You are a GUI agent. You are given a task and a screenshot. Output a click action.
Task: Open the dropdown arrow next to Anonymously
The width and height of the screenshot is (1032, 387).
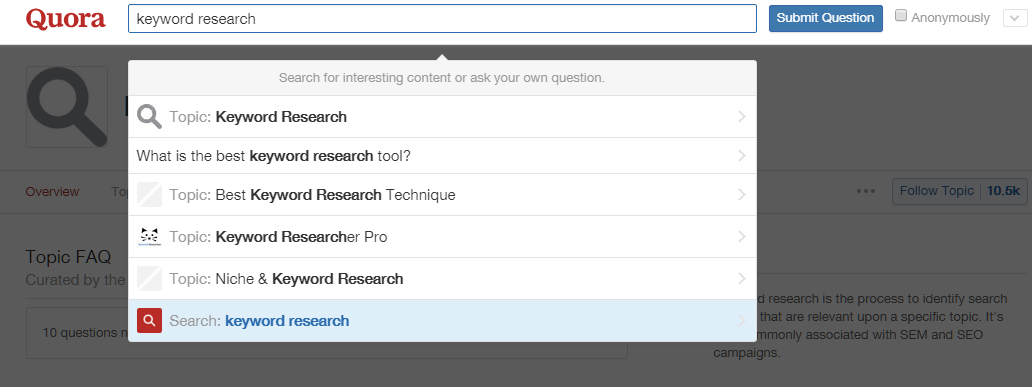1014,18
